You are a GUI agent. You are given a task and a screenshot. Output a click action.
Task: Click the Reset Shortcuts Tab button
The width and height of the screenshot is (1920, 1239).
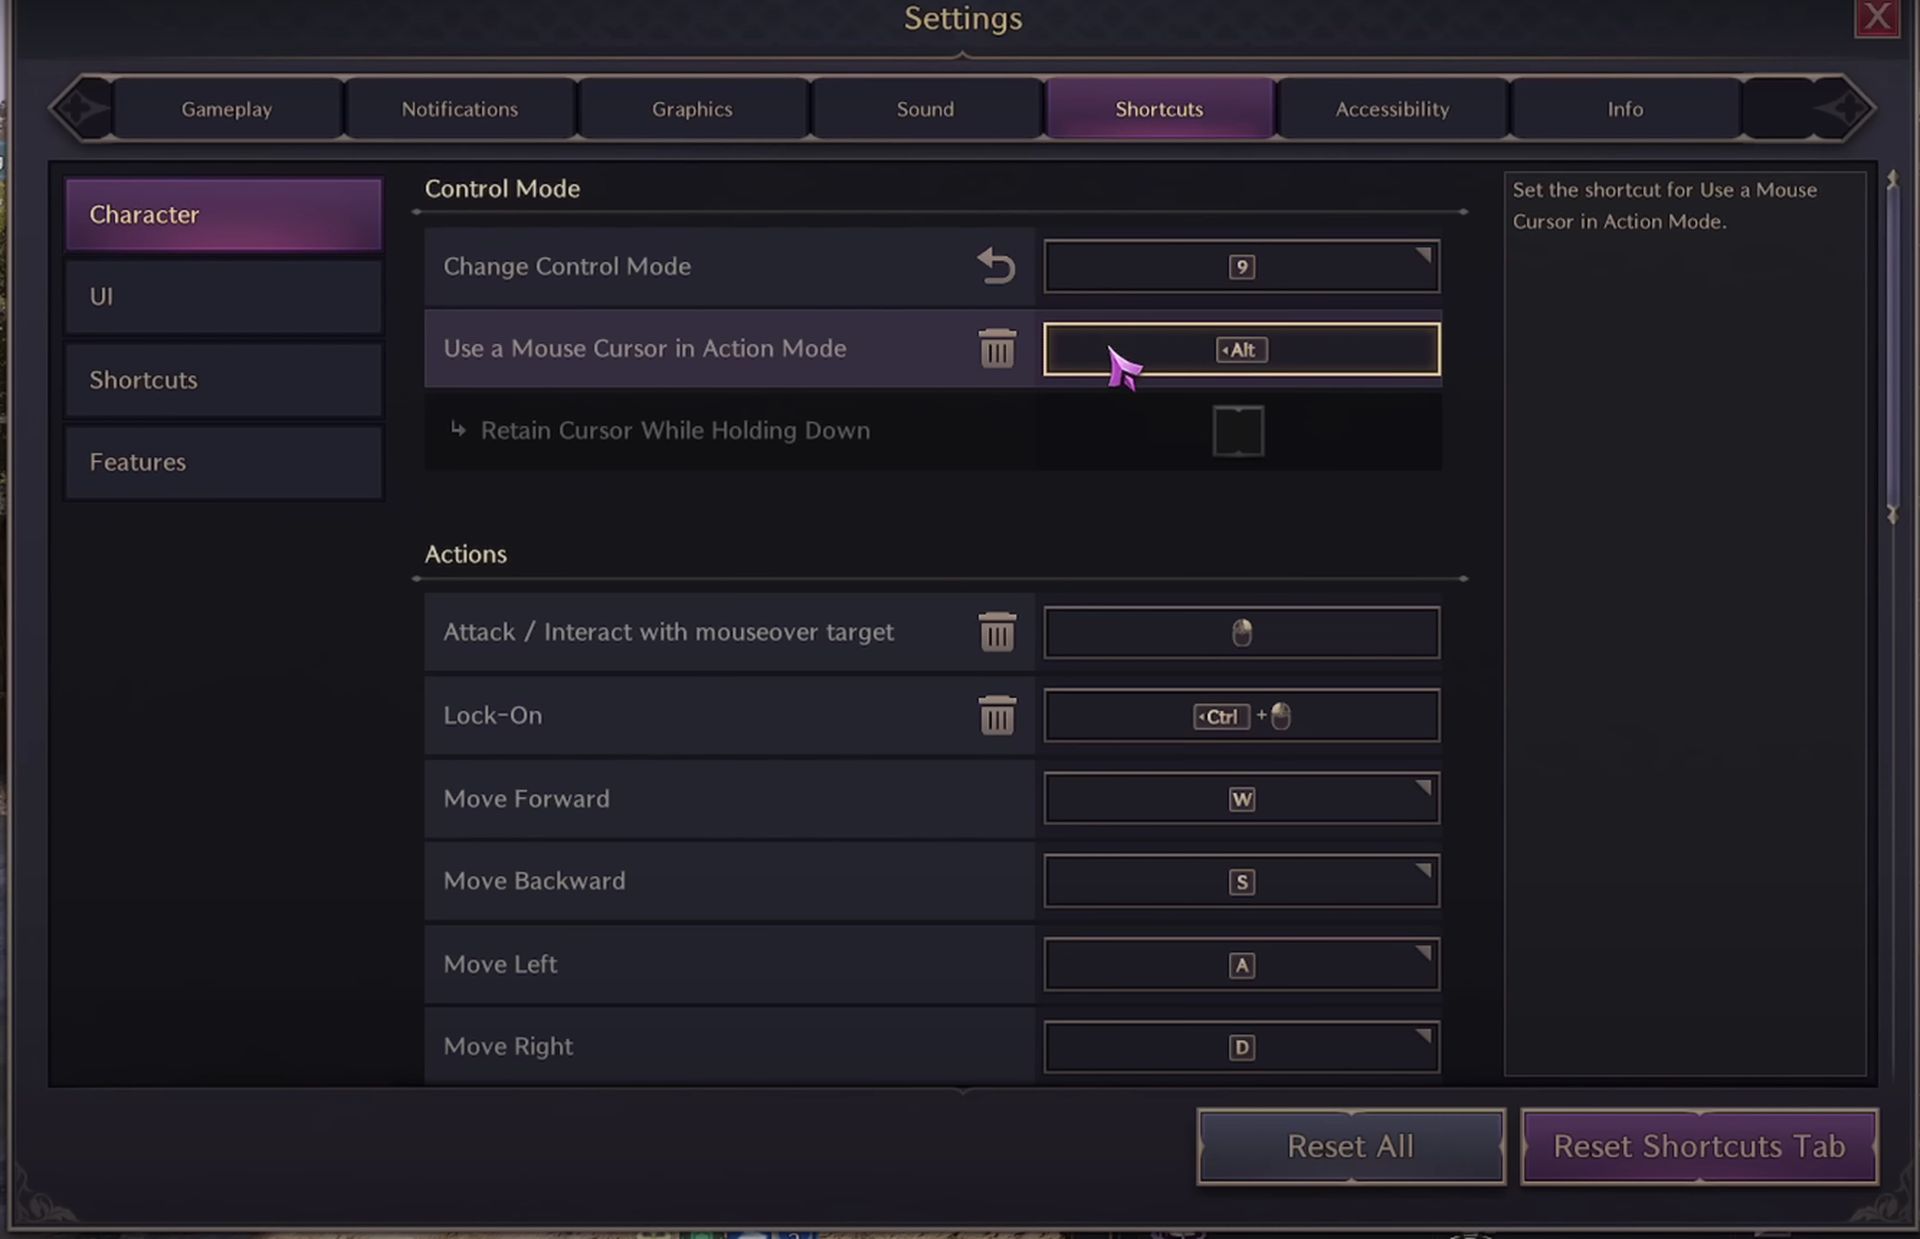1700,1145
